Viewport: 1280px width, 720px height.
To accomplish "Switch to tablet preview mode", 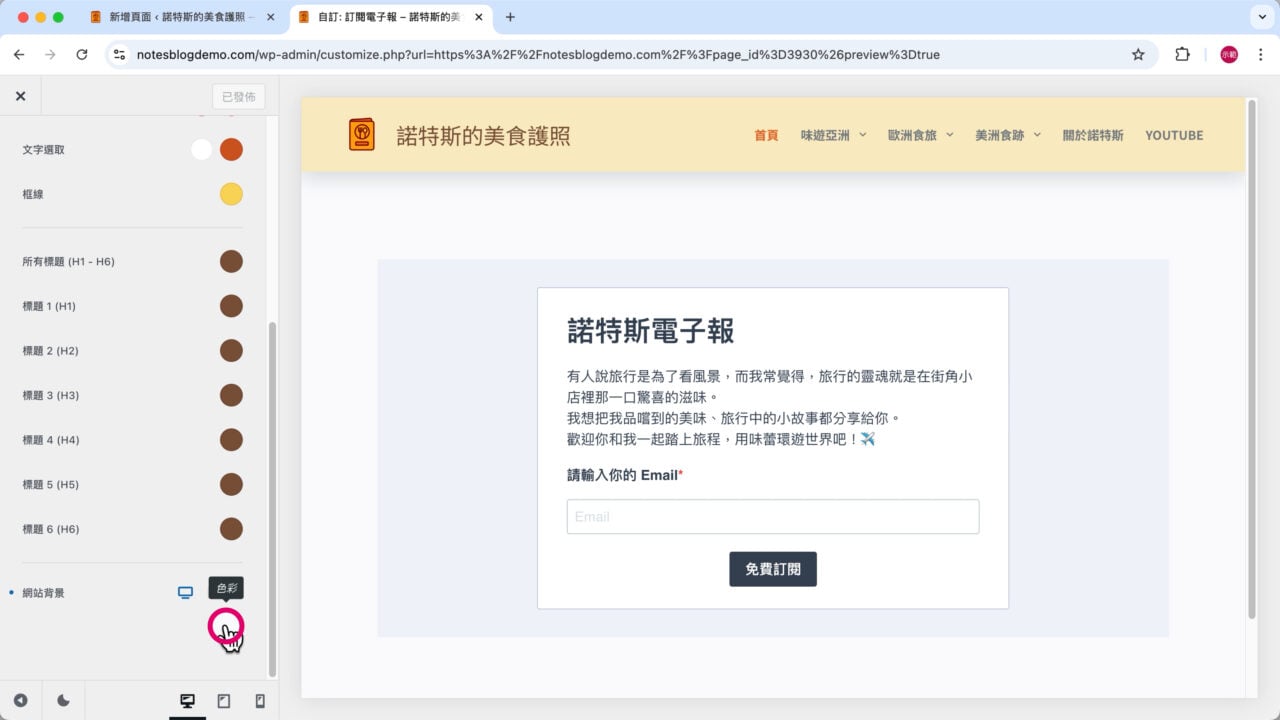I will pos(224,700).
